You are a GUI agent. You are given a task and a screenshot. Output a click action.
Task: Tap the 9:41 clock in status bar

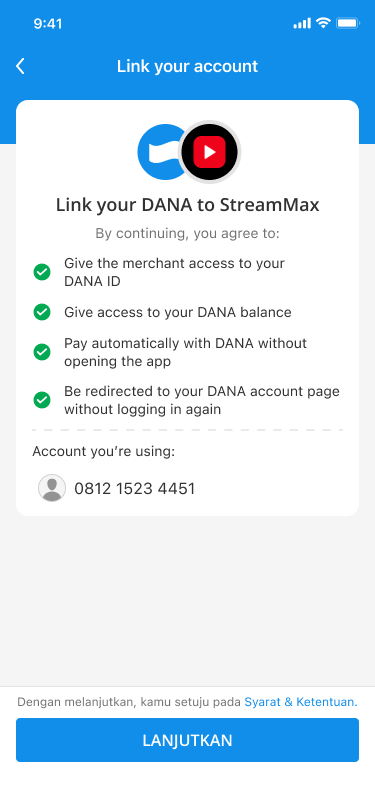(x=48, y=23)
